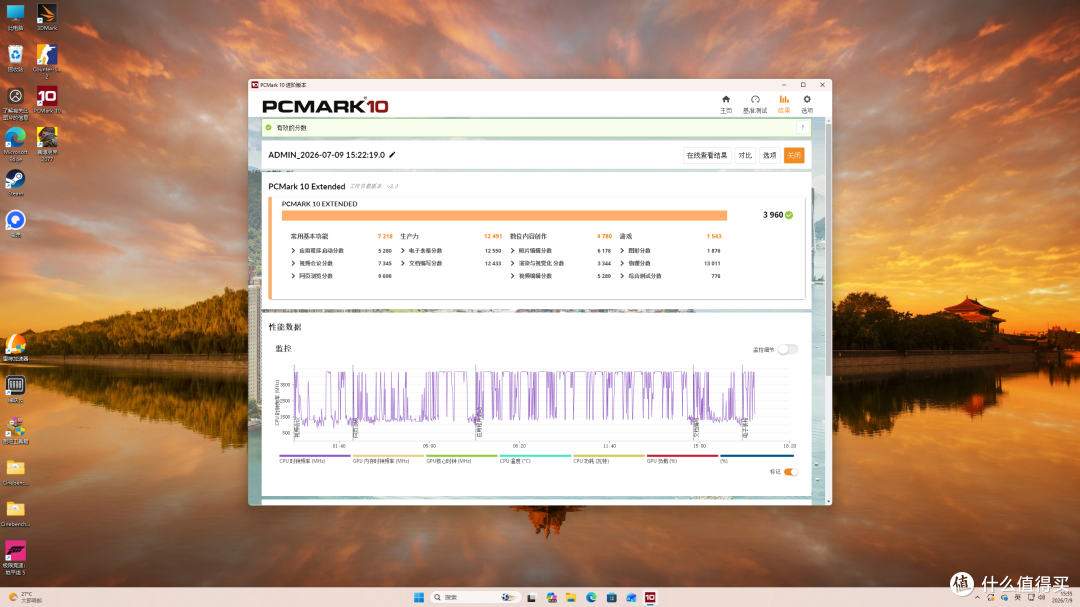Open PCMark 10 desktop shortcut
Screen dimensions: 1080x607
click(x=47, y=100)
